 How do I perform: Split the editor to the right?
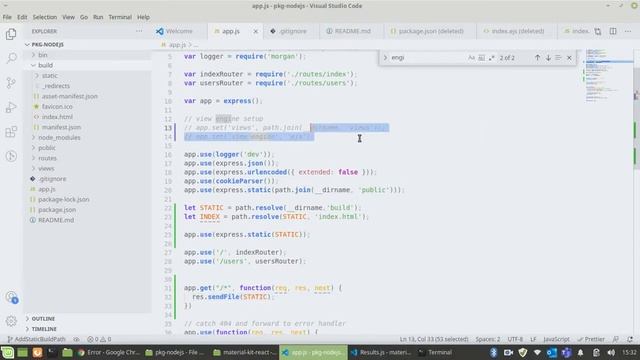613,31
